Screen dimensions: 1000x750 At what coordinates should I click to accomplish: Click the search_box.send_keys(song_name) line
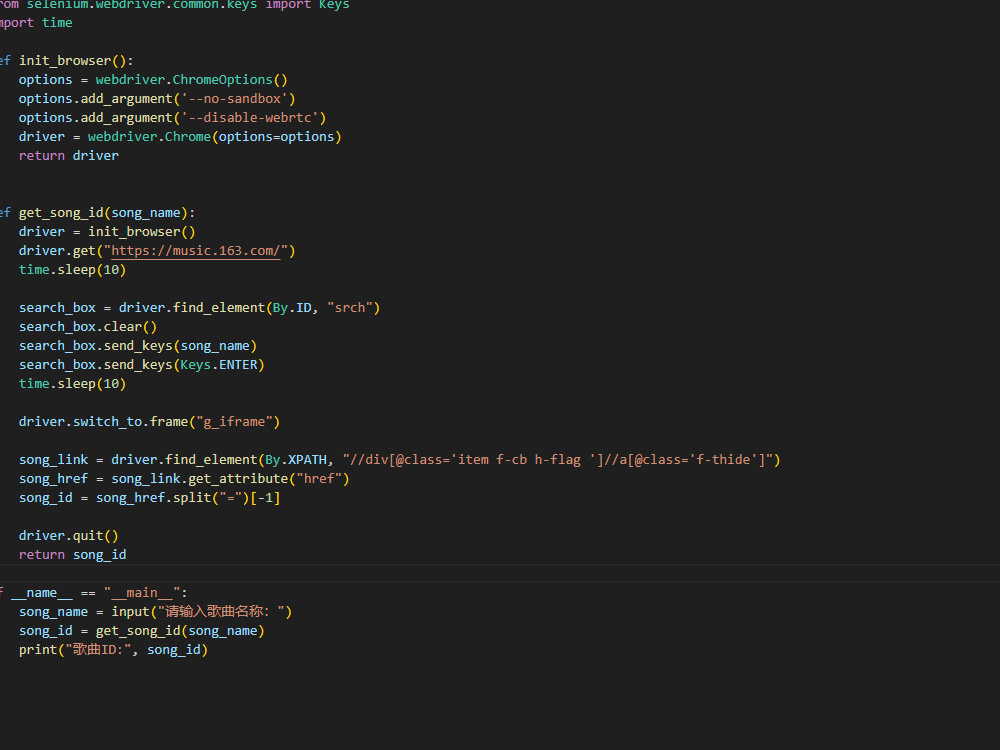(x=138, y=346)
